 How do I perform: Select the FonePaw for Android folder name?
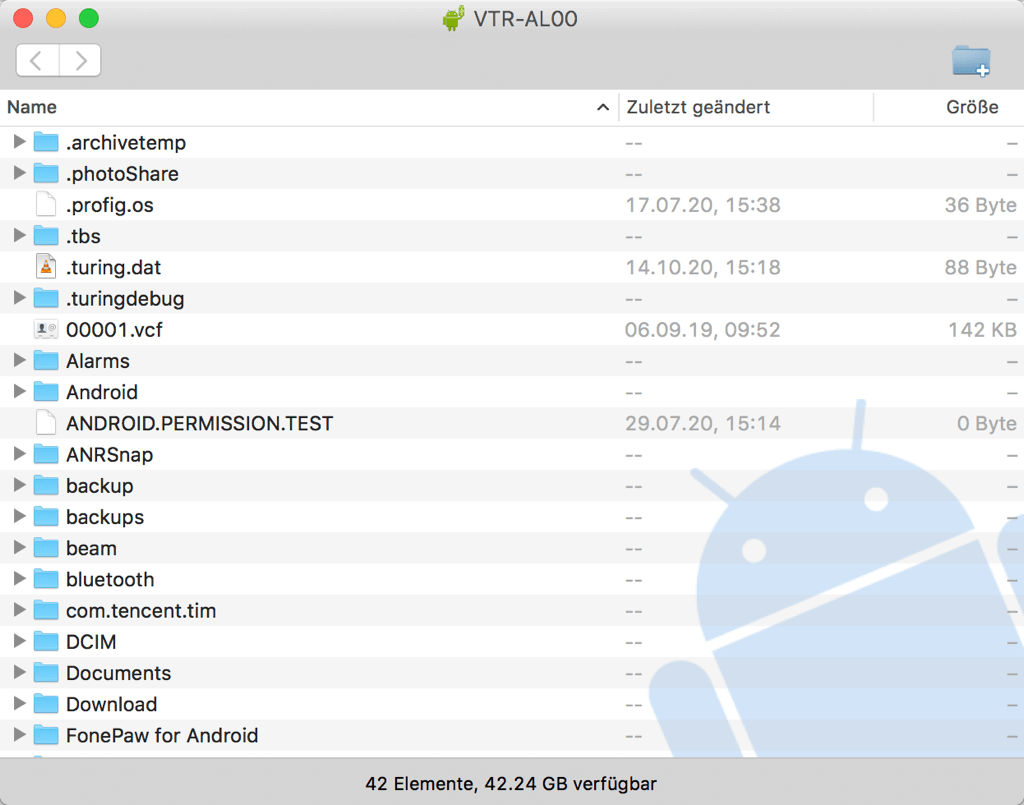tap(162, 735)
